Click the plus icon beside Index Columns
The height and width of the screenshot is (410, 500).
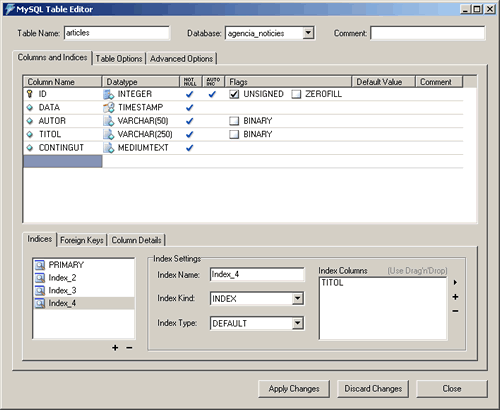pyautogui.click(x=455, y=297)
